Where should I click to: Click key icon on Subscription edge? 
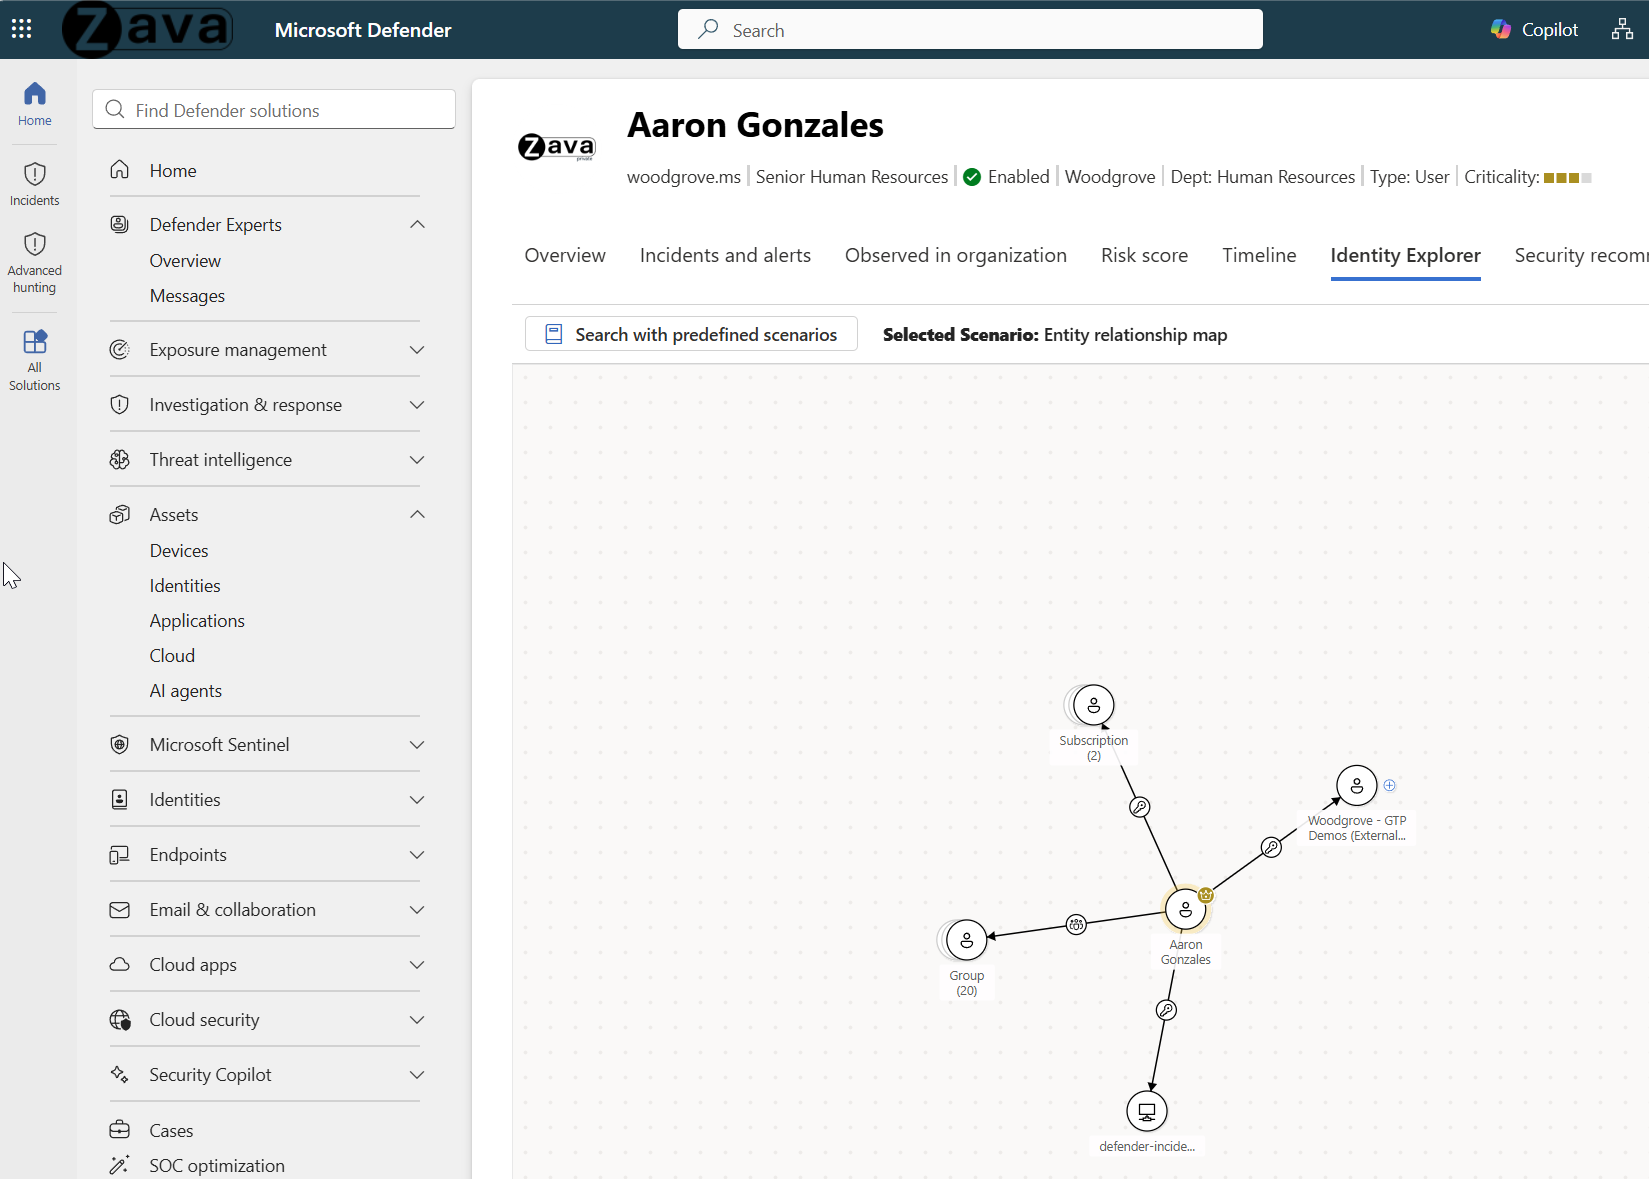(x=1140, y=807)
